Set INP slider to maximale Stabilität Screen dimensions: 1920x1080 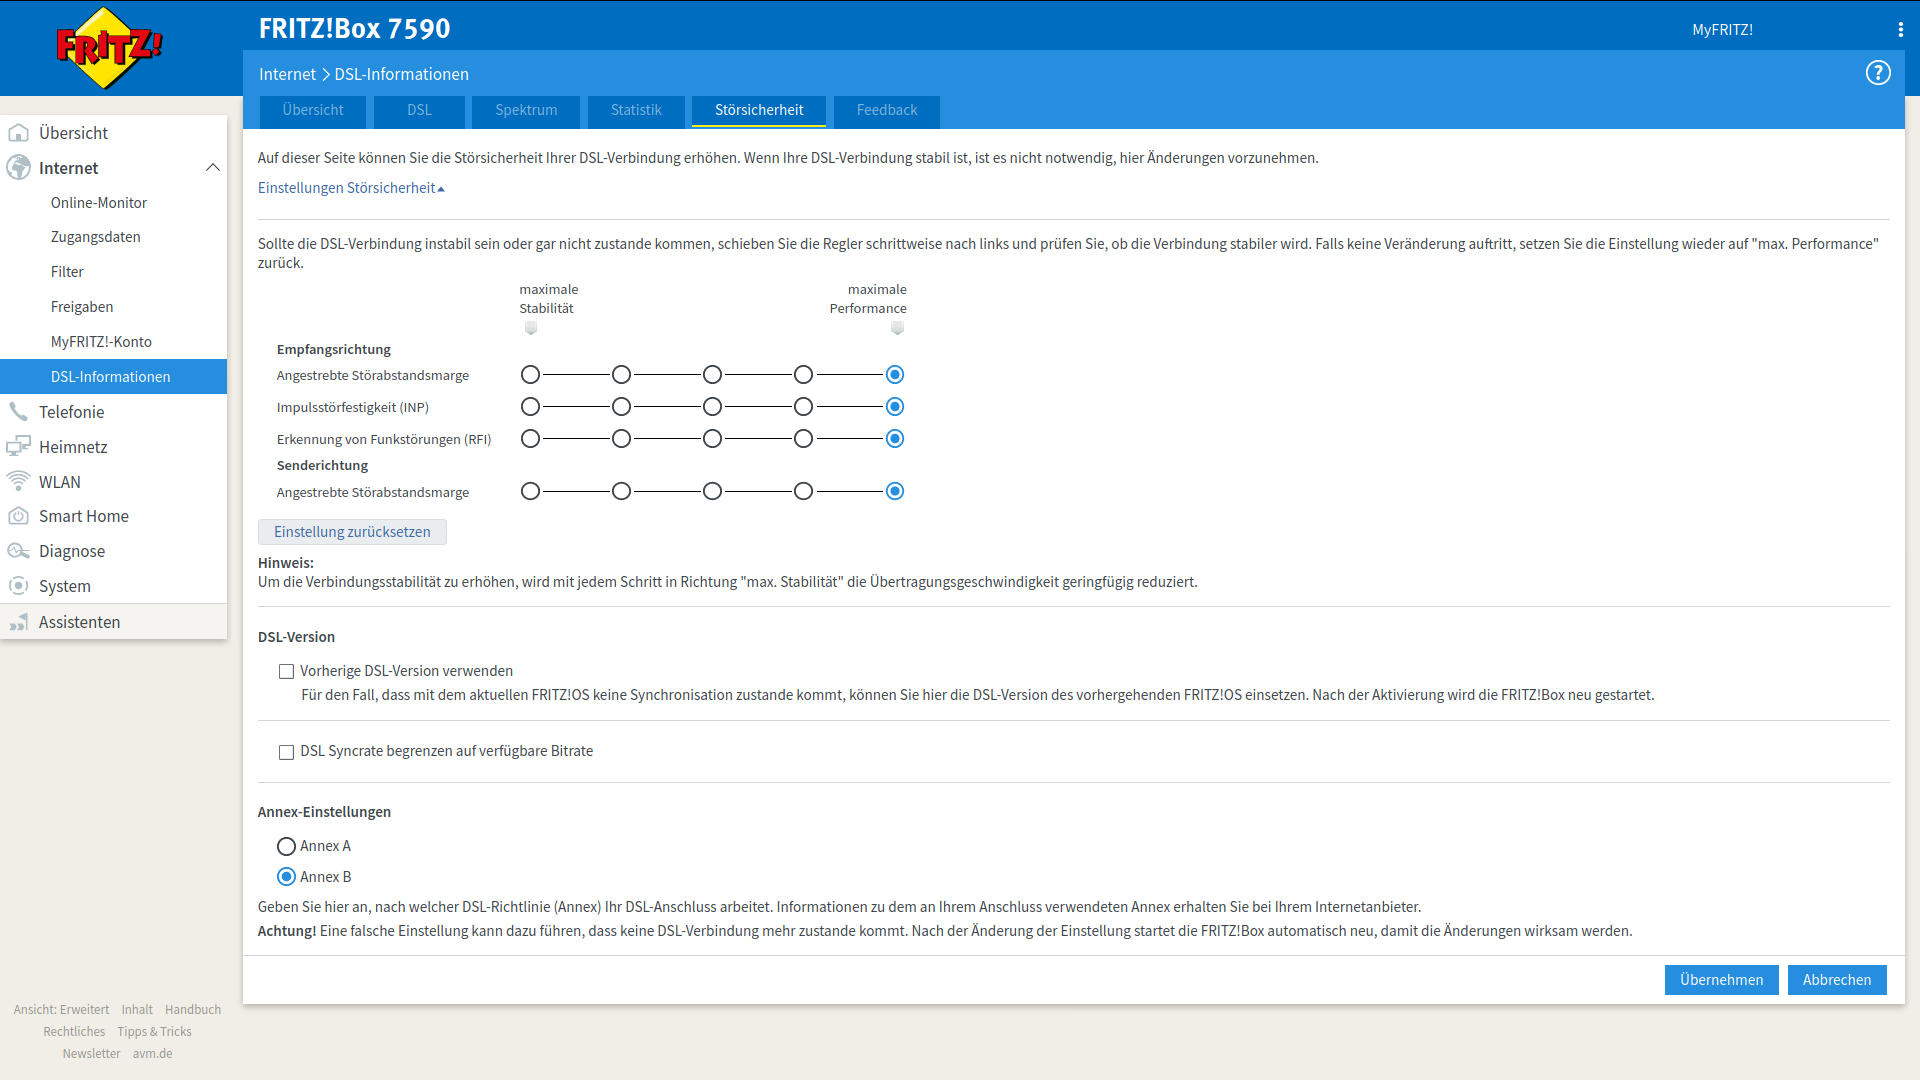coord(530,407)
